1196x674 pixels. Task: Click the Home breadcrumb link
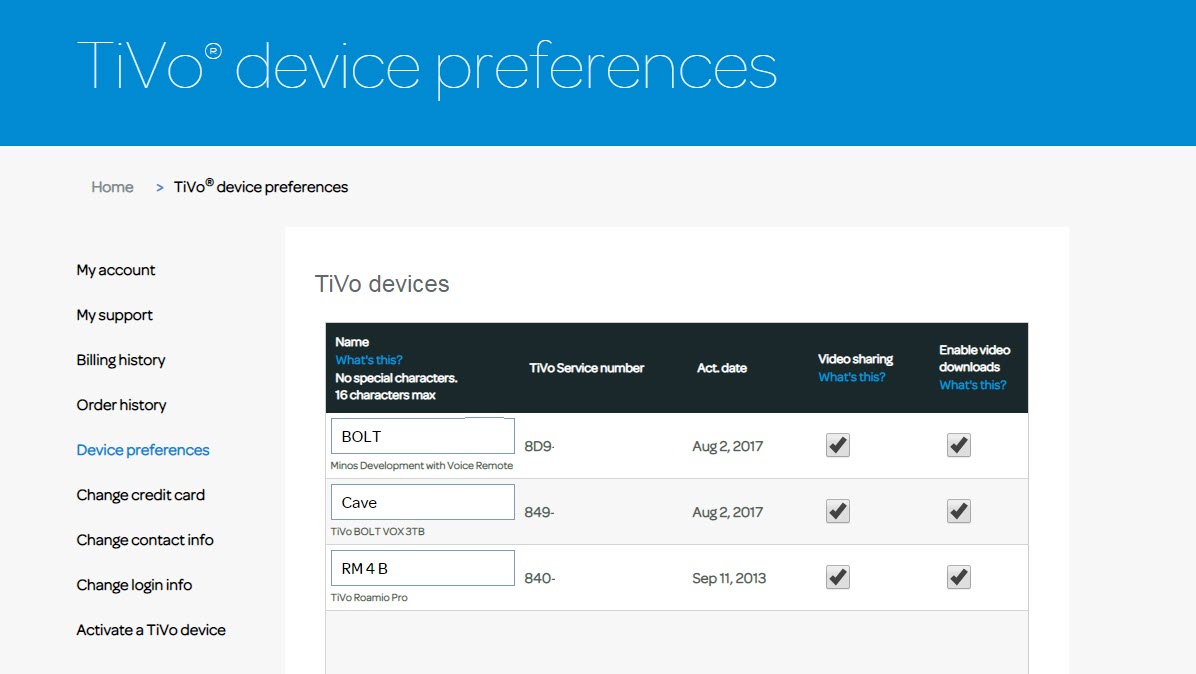pyautogui.click(x=112, y=187)
